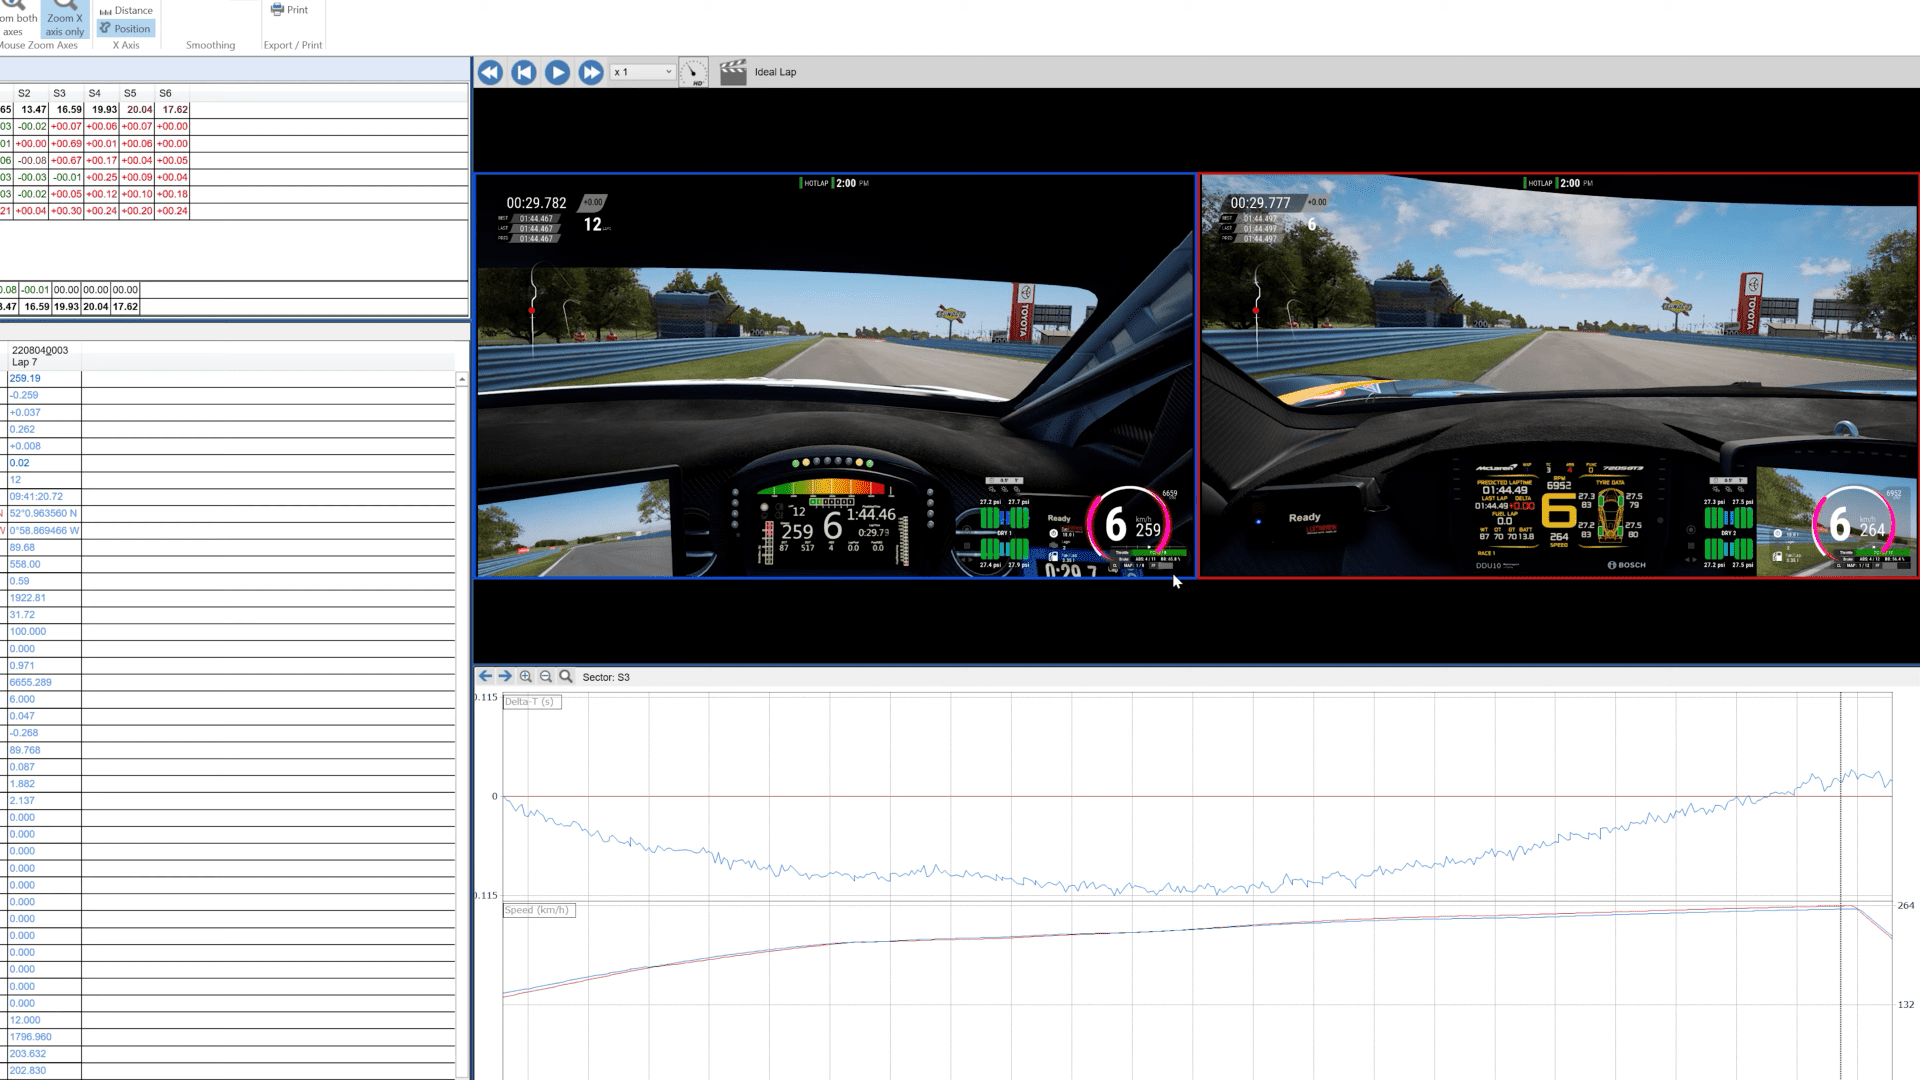Click the zoom in magnifier above the graph
Image resolution: width=1920 pixels, height=1080 pixels.
(525, 676)
